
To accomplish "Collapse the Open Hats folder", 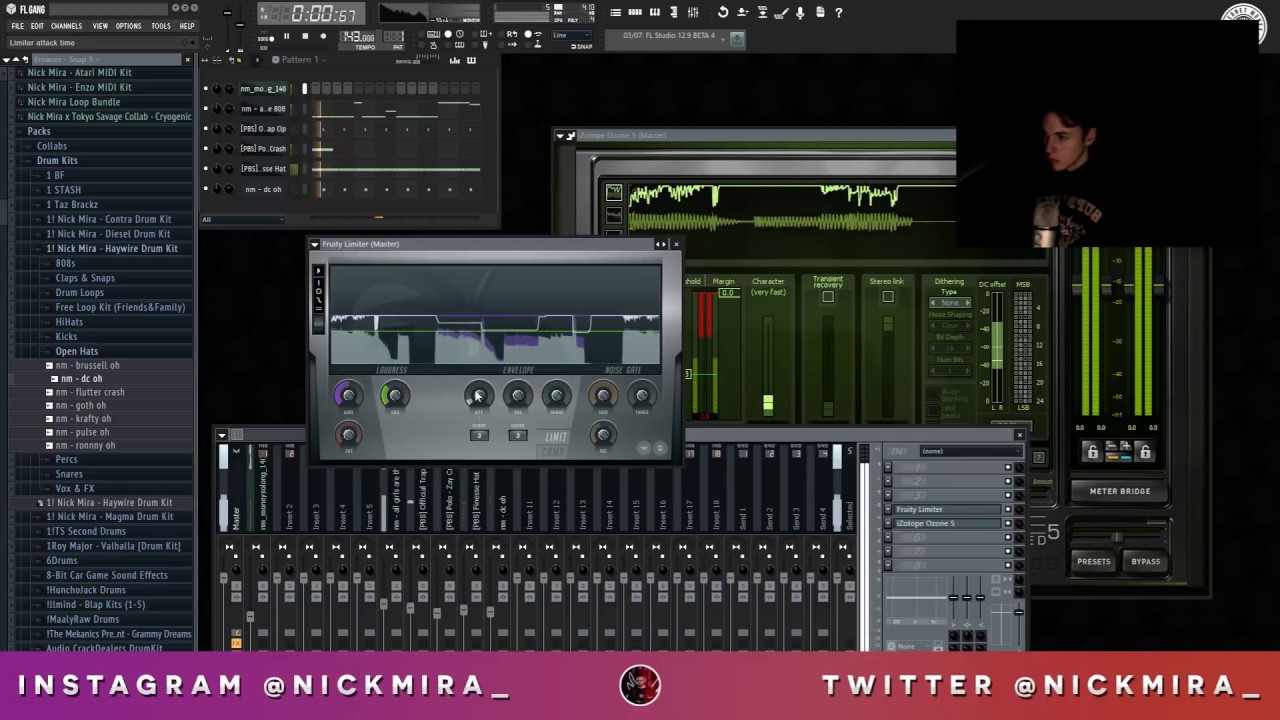I will (x=76, y=351).
